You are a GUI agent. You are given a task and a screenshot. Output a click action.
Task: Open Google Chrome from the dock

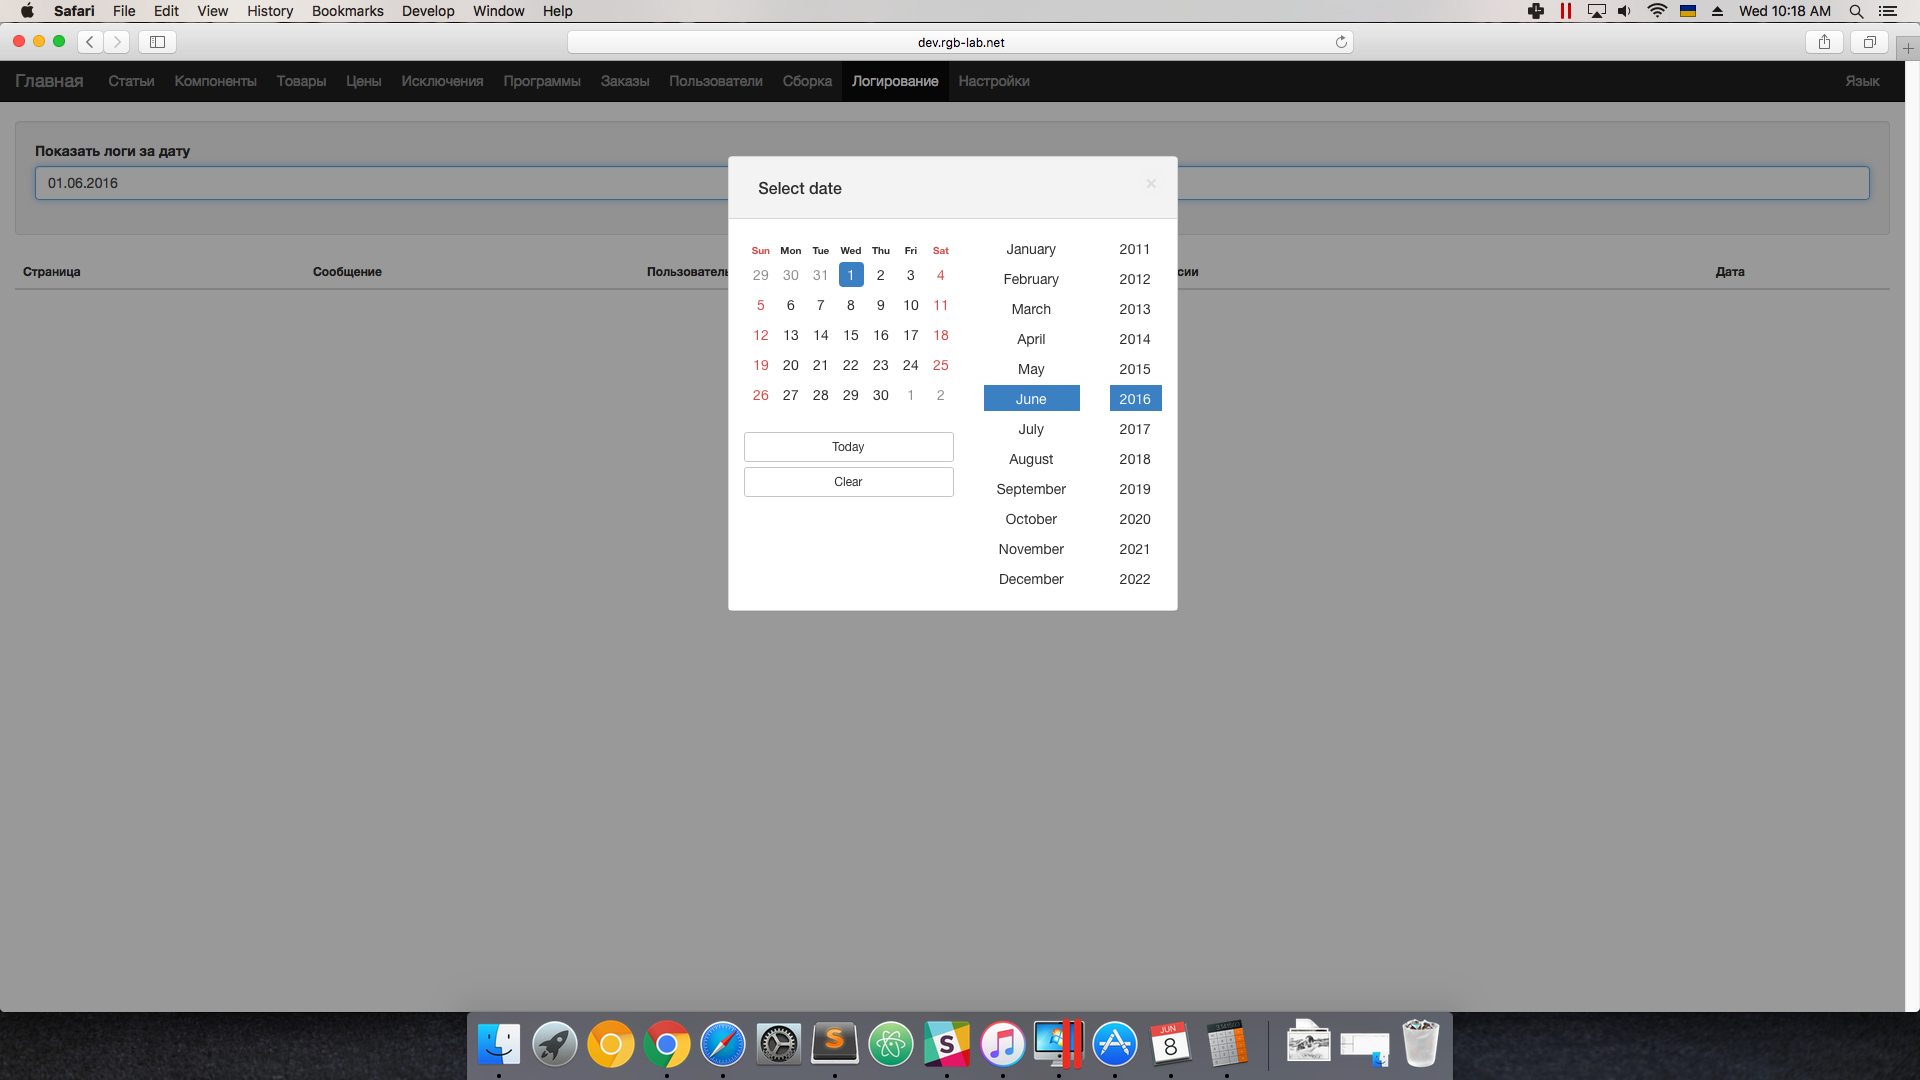pos(667,1045)
